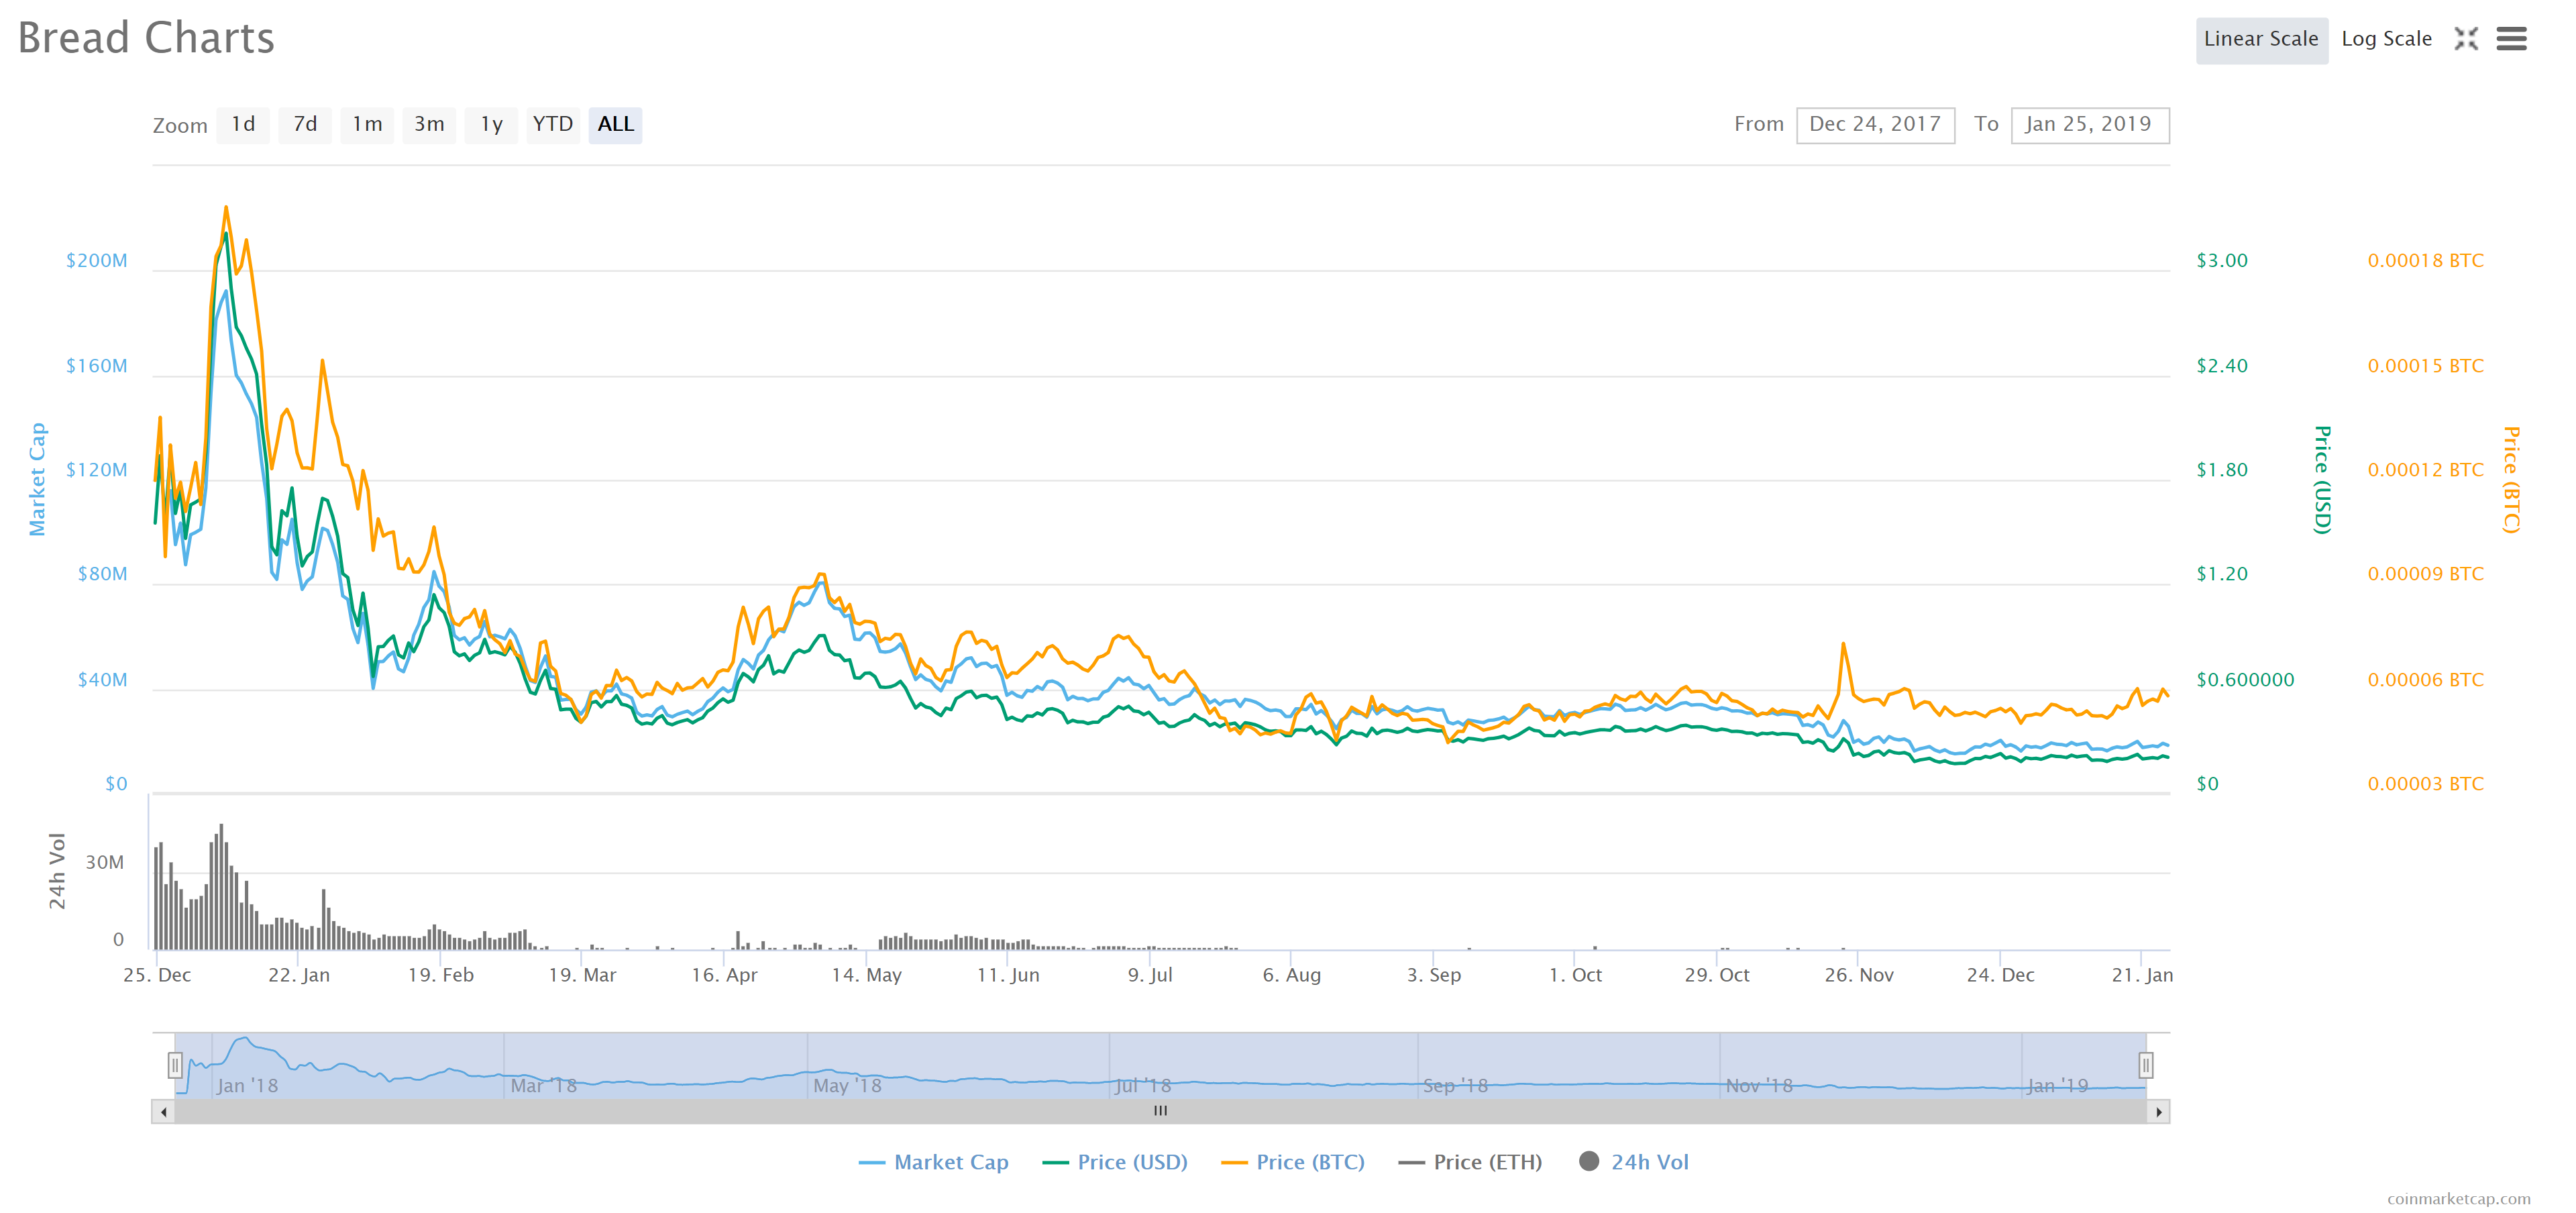2576x1213 pixels.
Task: Select Linear Scale view
Action: pos(2262,39)
